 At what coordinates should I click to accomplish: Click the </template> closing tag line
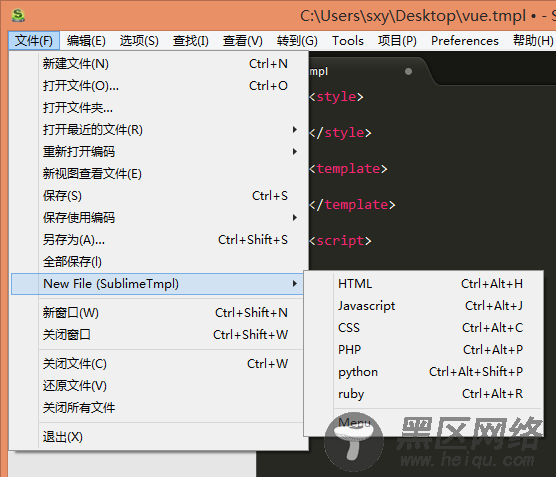(352, 205)
